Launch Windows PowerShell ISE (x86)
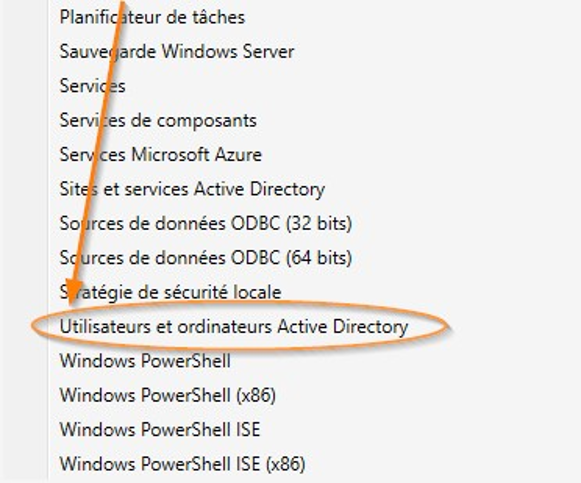 [183, 464]
